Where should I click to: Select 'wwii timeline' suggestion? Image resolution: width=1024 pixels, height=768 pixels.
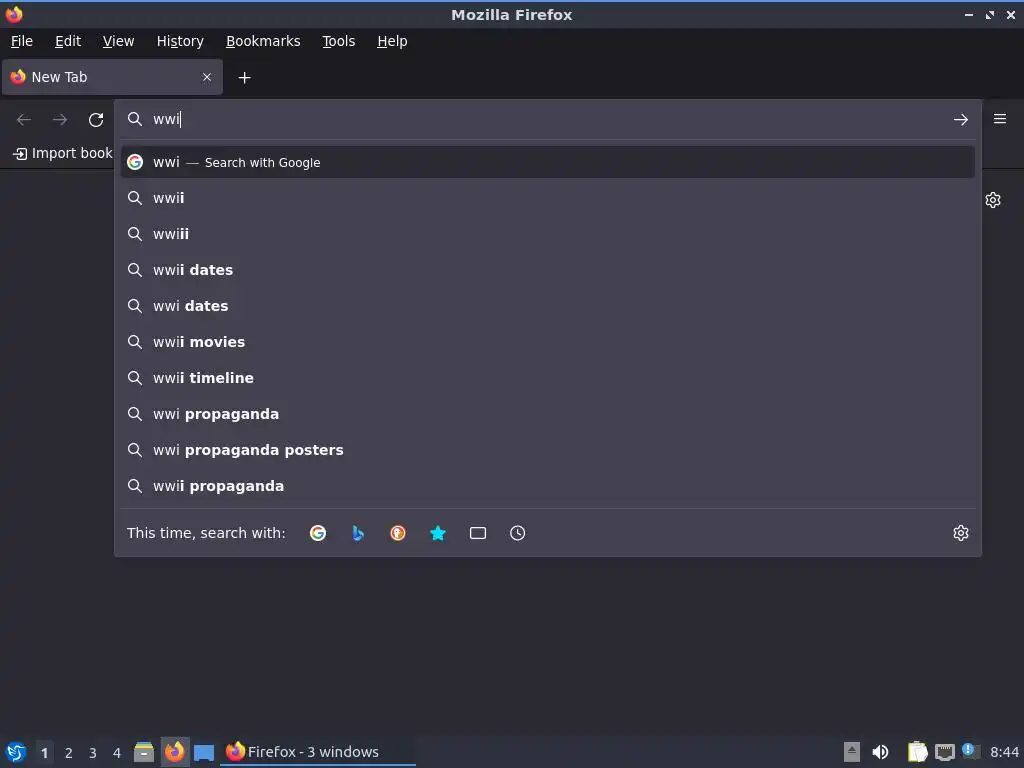click(x=547, y=377)
